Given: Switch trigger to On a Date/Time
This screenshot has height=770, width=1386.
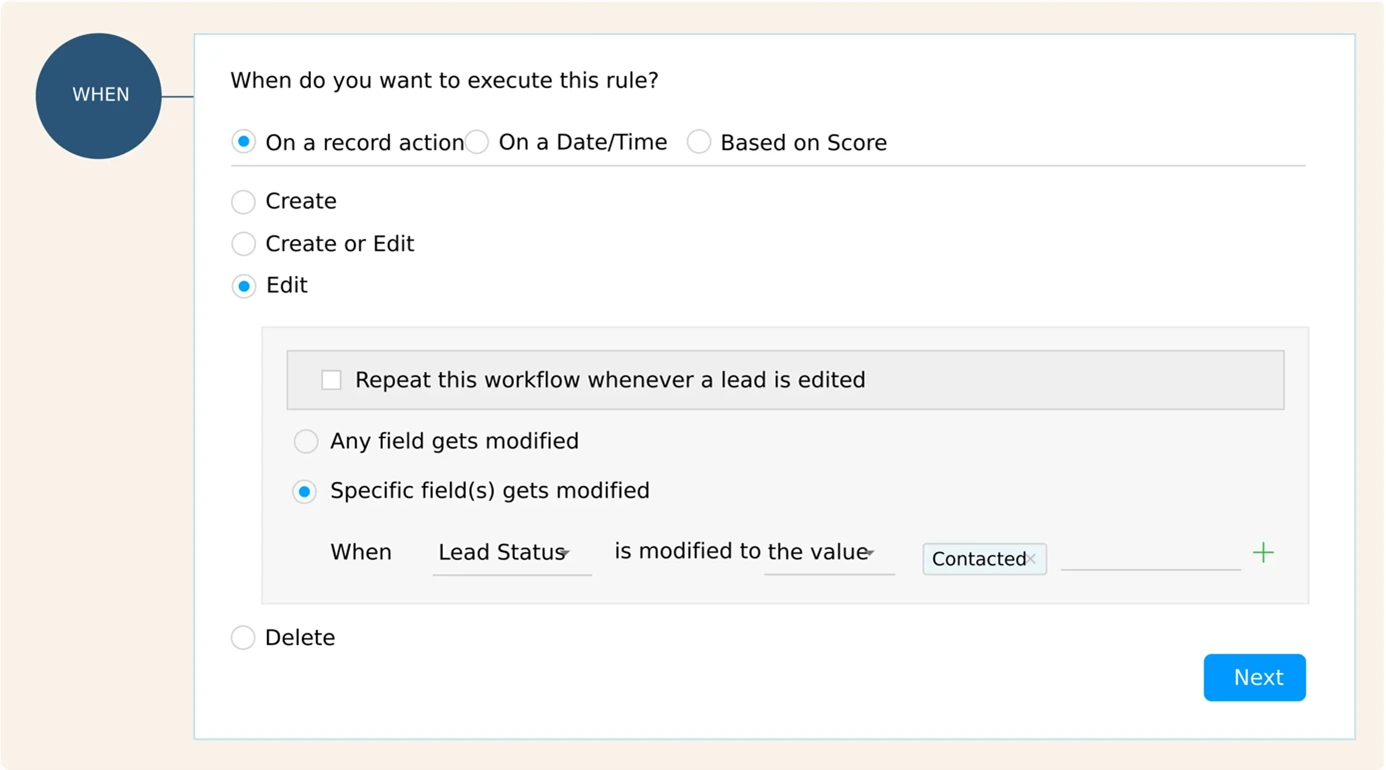Looking at the screenshot, I should 477,142.
